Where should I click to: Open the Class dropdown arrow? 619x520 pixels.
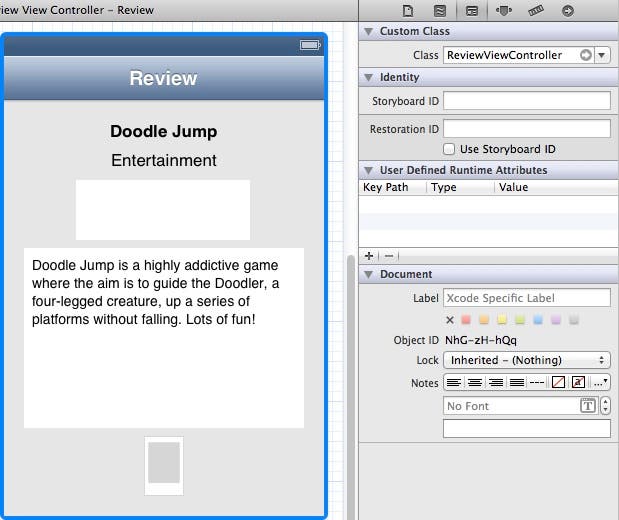(x=602, y=55)
